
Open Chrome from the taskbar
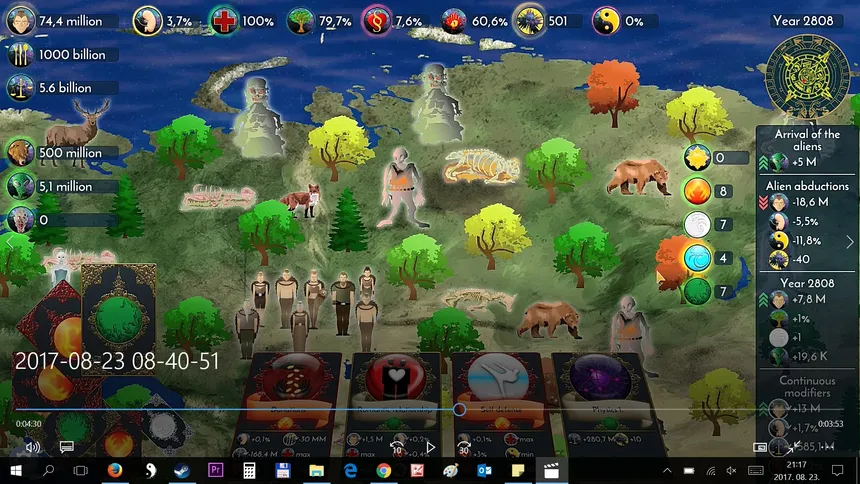click(383, 471)
